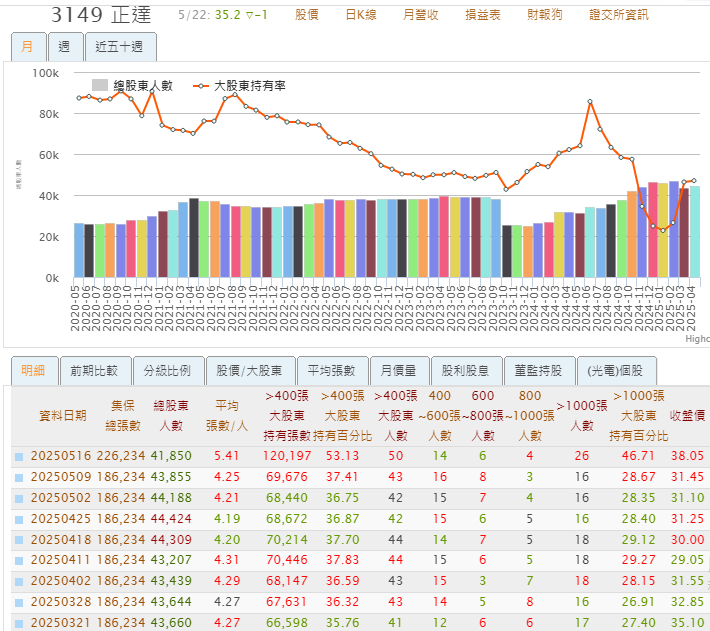Open the 股利股息 tab
This screenshot has height=631, width=710.
[465, 370]
